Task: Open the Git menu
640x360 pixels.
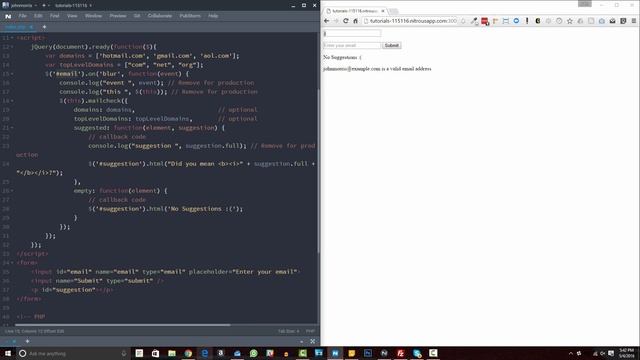Action: point(137,16)
